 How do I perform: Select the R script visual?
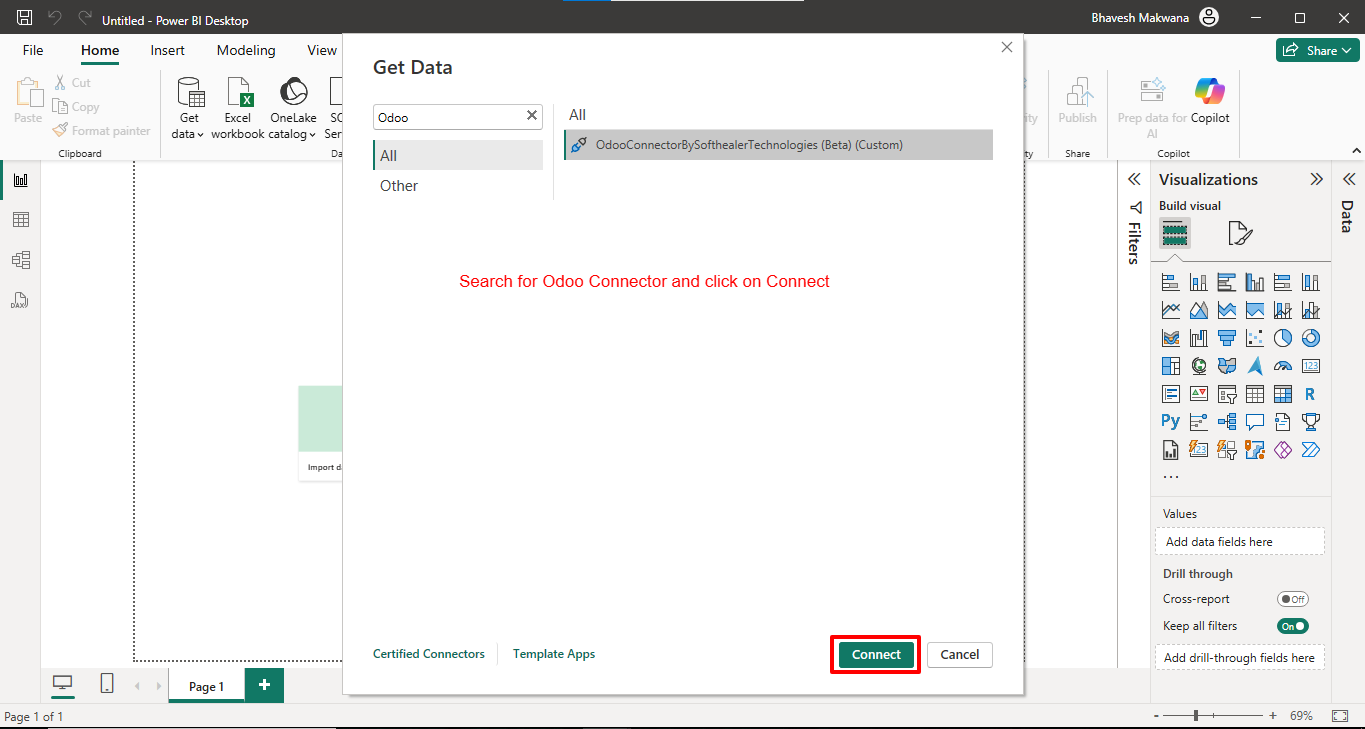point(1311,394)
